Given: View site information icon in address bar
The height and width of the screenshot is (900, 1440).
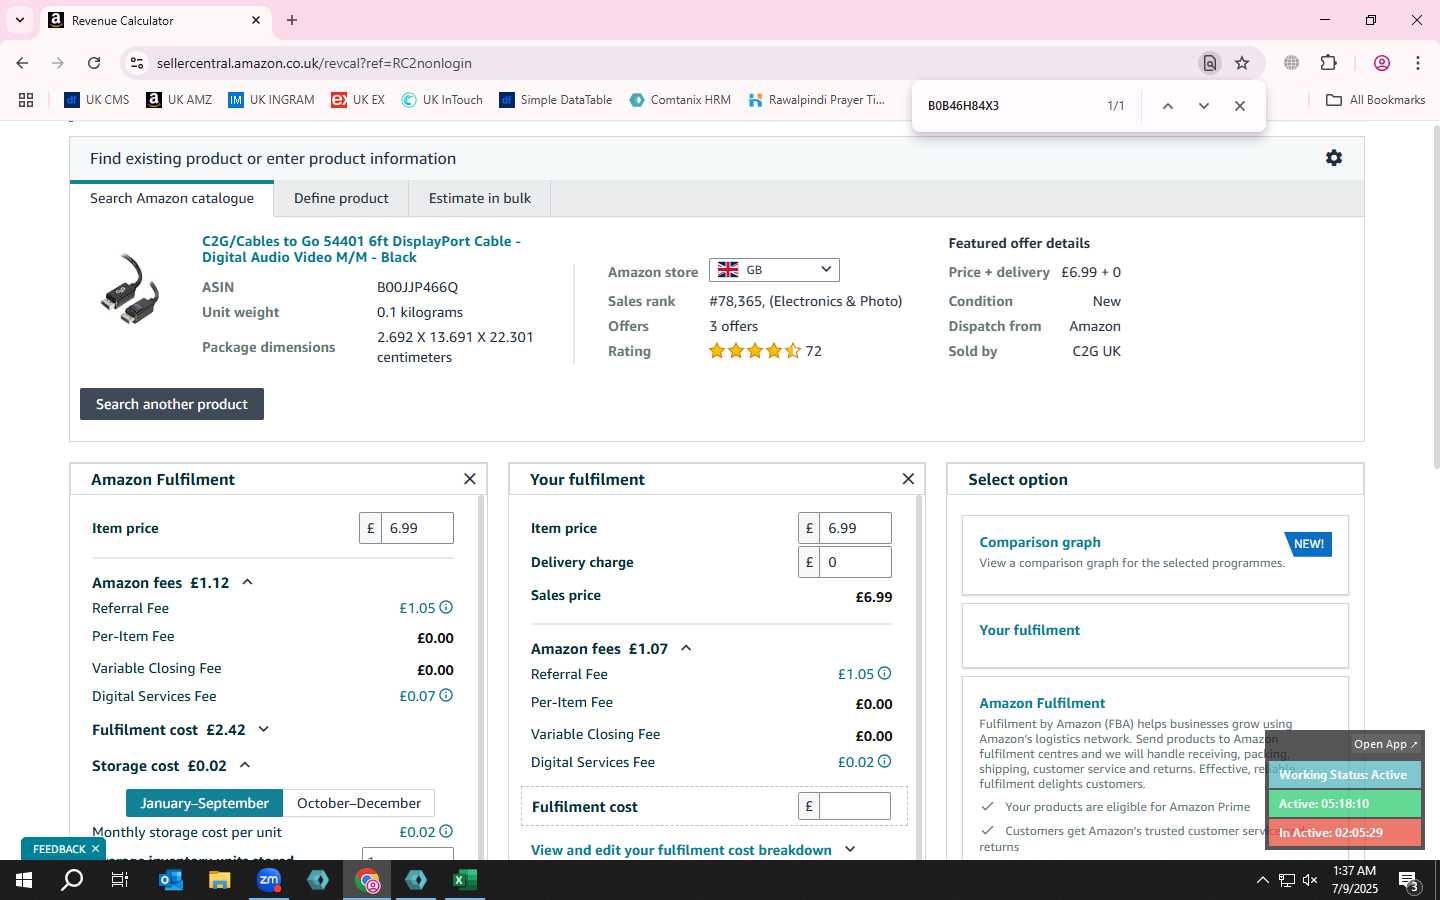Looking at the screenshot, I should click(137, 63).
